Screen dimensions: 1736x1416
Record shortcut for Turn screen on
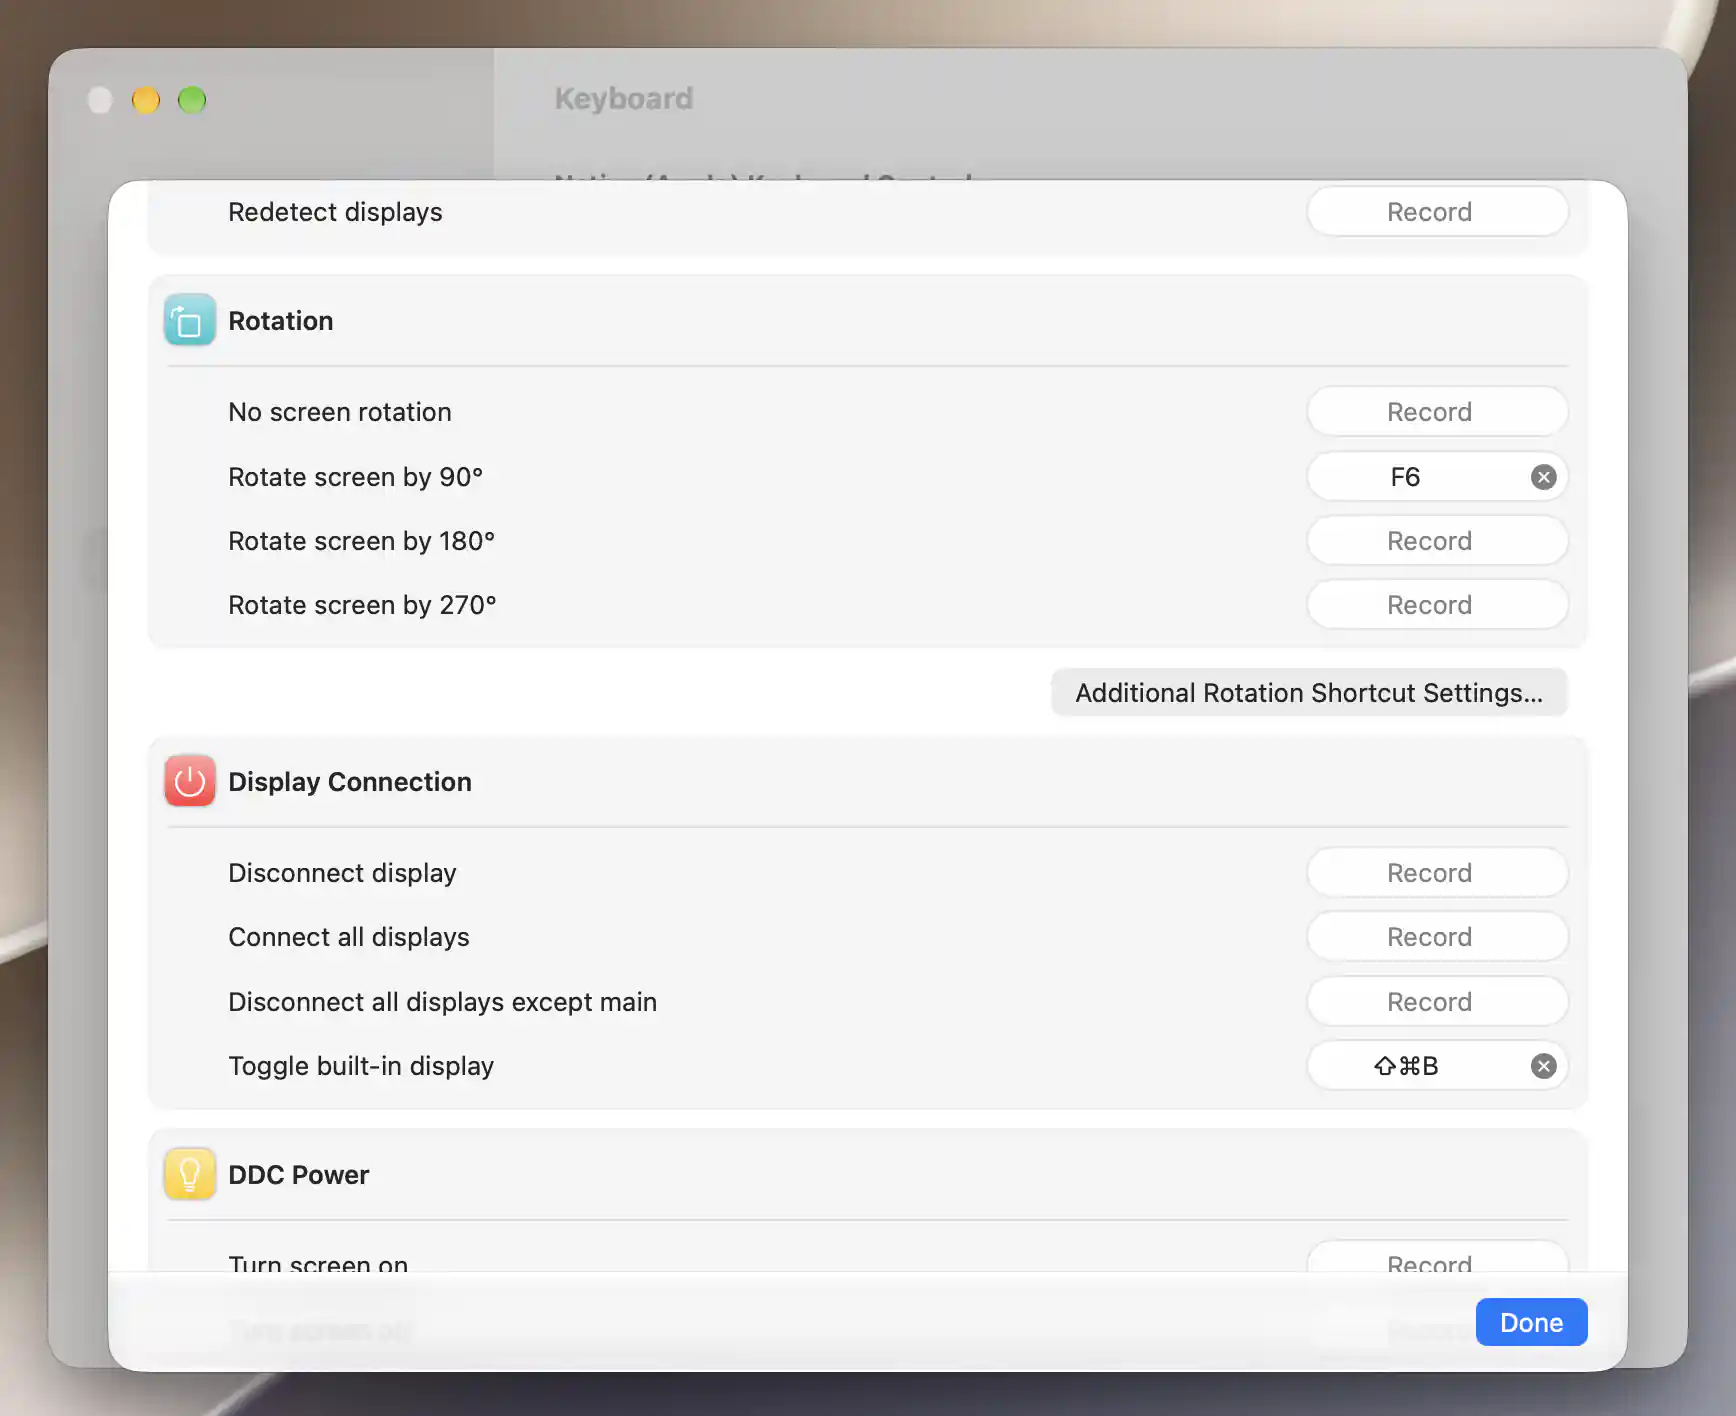[1437, 1258]
